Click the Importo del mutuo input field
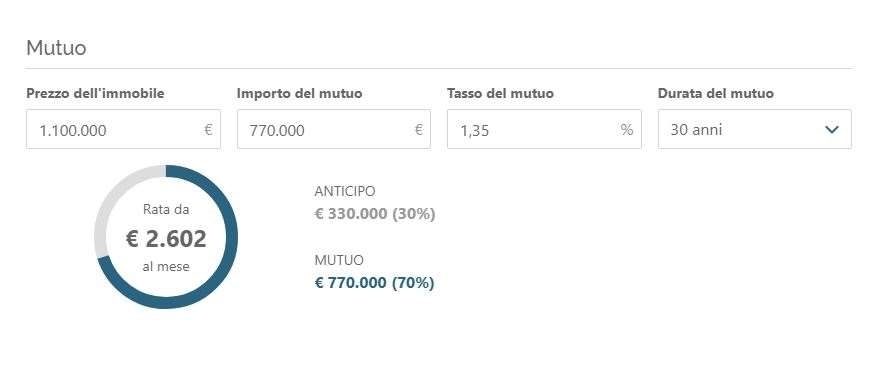The image size is (890, 371). coord(334,129)
